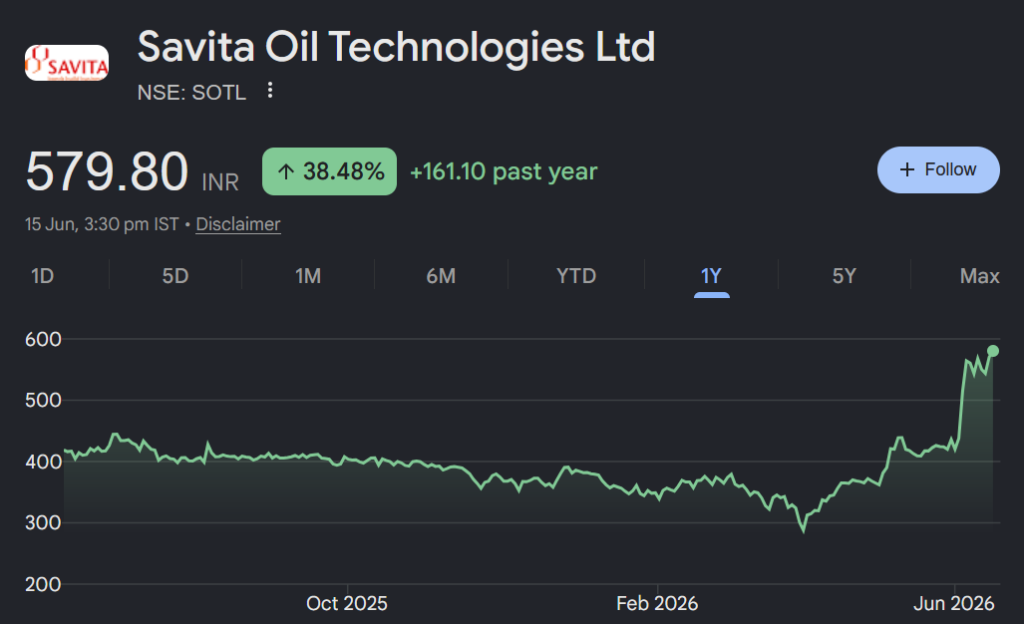Click the 200 y-axis label
Image resolution: width=1024 pixels, height=624 pixels.
click(43, 584)
